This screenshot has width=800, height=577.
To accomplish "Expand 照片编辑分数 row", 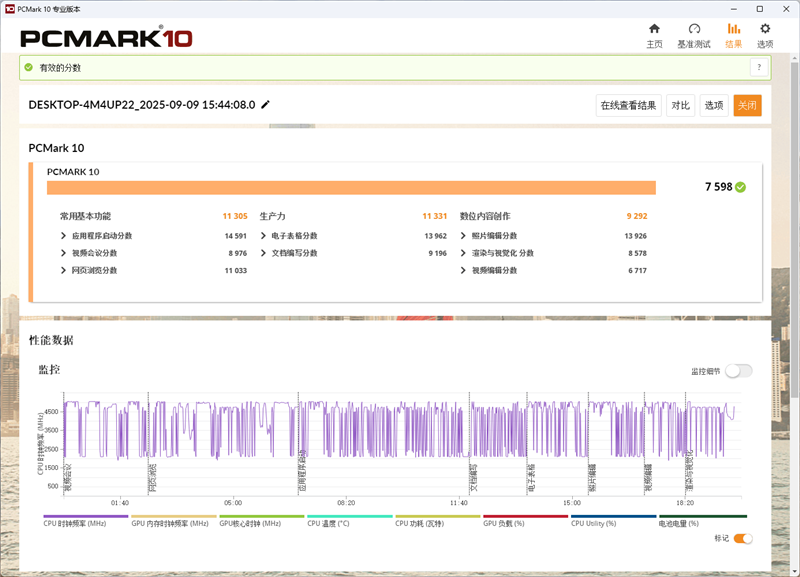I will pyautogui.click(x=463, y=236).
